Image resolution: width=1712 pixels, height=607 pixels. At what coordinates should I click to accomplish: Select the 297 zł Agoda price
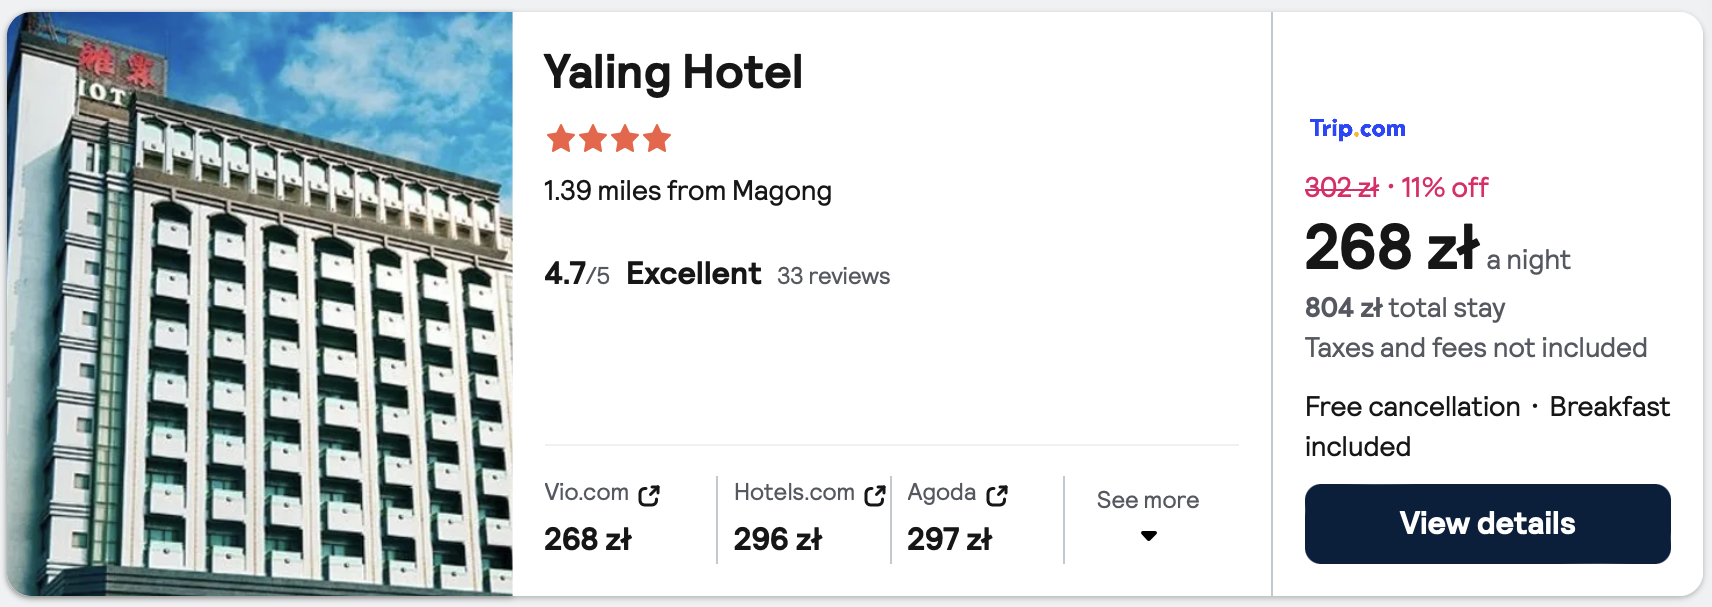point(949,539)
